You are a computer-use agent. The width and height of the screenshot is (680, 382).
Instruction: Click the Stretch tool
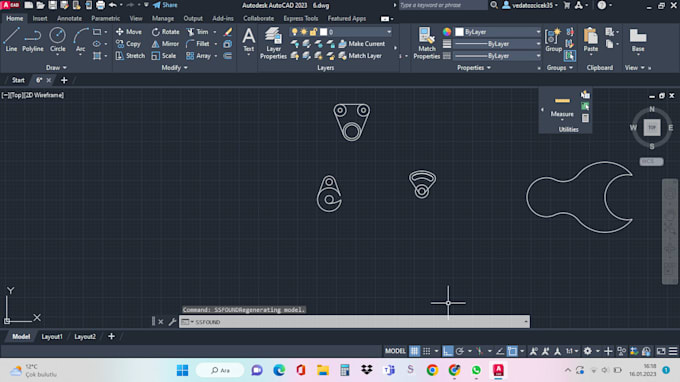point(130,56)
